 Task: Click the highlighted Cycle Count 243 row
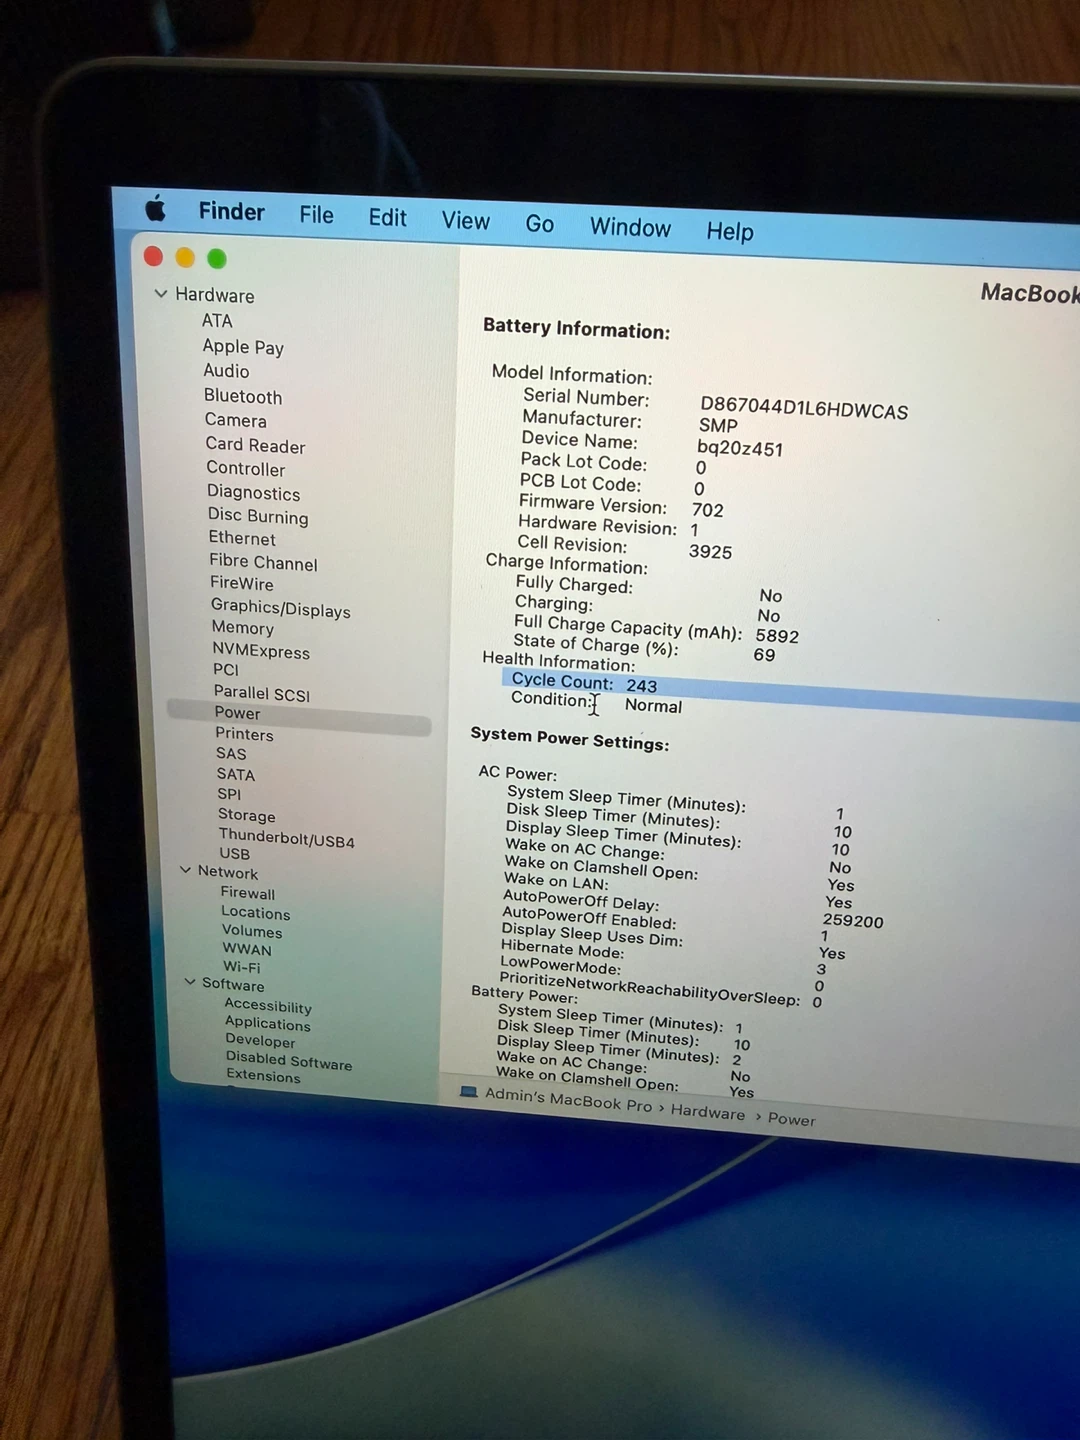tap(790, 693)
